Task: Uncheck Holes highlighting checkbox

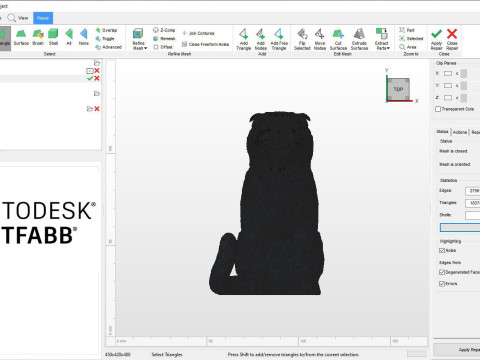Action: tap(442, 250)
